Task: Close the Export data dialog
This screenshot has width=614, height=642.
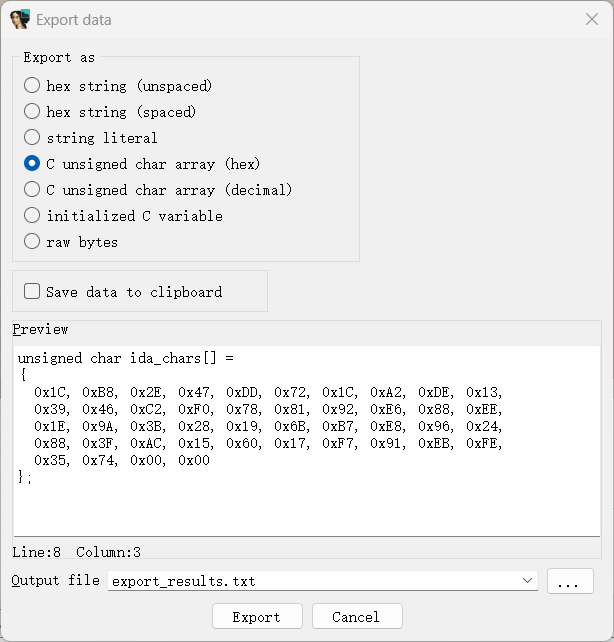Action: 591,19
